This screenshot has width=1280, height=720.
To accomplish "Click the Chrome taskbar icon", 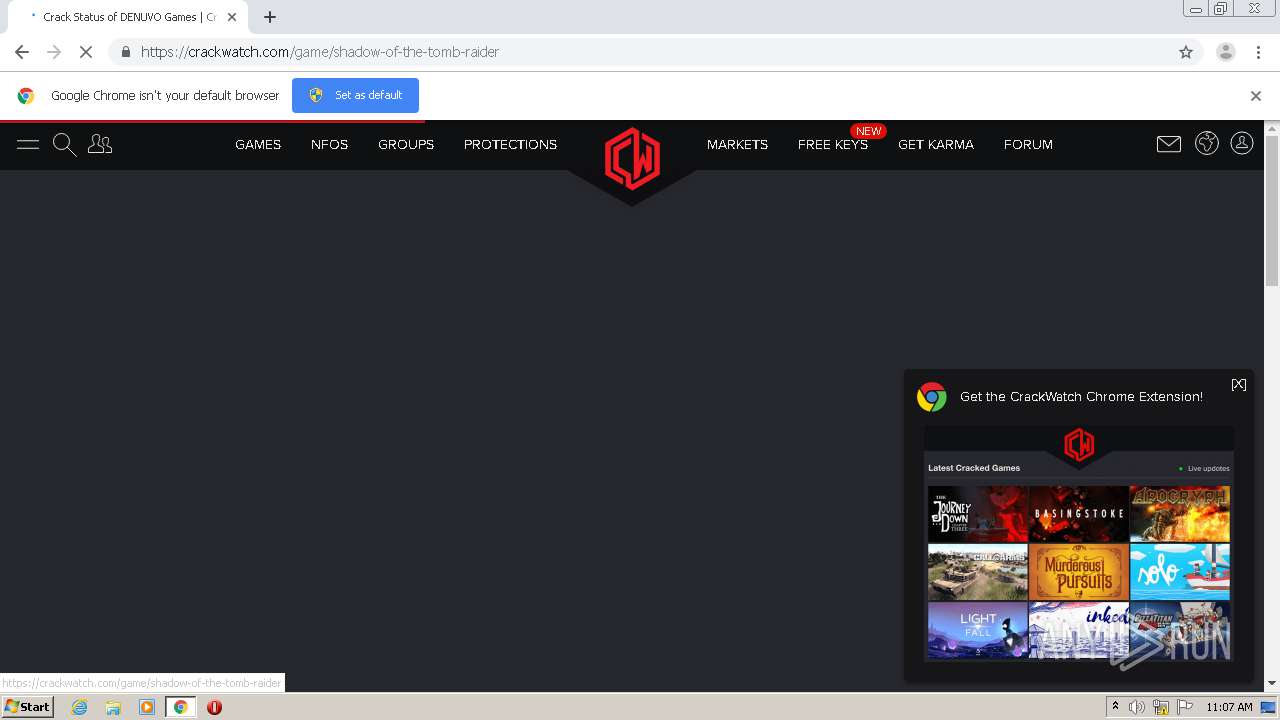I will click(x=181, y=707).
